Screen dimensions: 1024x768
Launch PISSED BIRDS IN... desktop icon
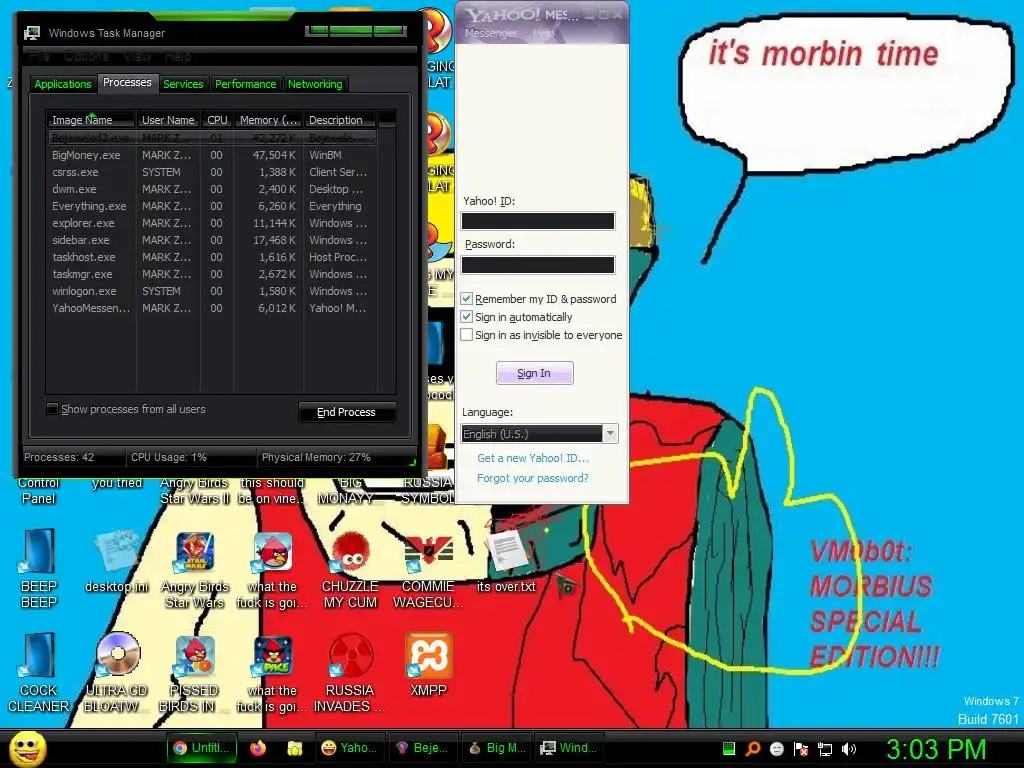click(195, 673)
